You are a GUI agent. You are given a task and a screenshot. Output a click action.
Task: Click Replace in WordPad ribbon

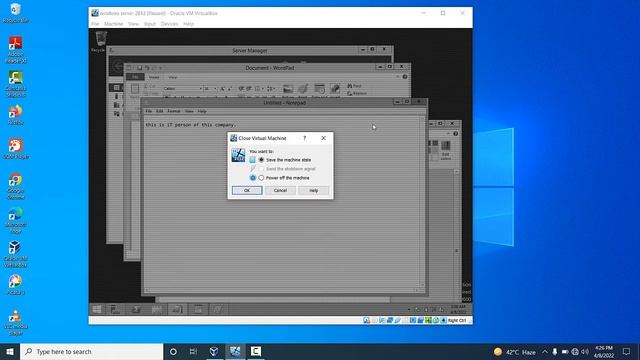pyautogui.click(x=357, y=93)
